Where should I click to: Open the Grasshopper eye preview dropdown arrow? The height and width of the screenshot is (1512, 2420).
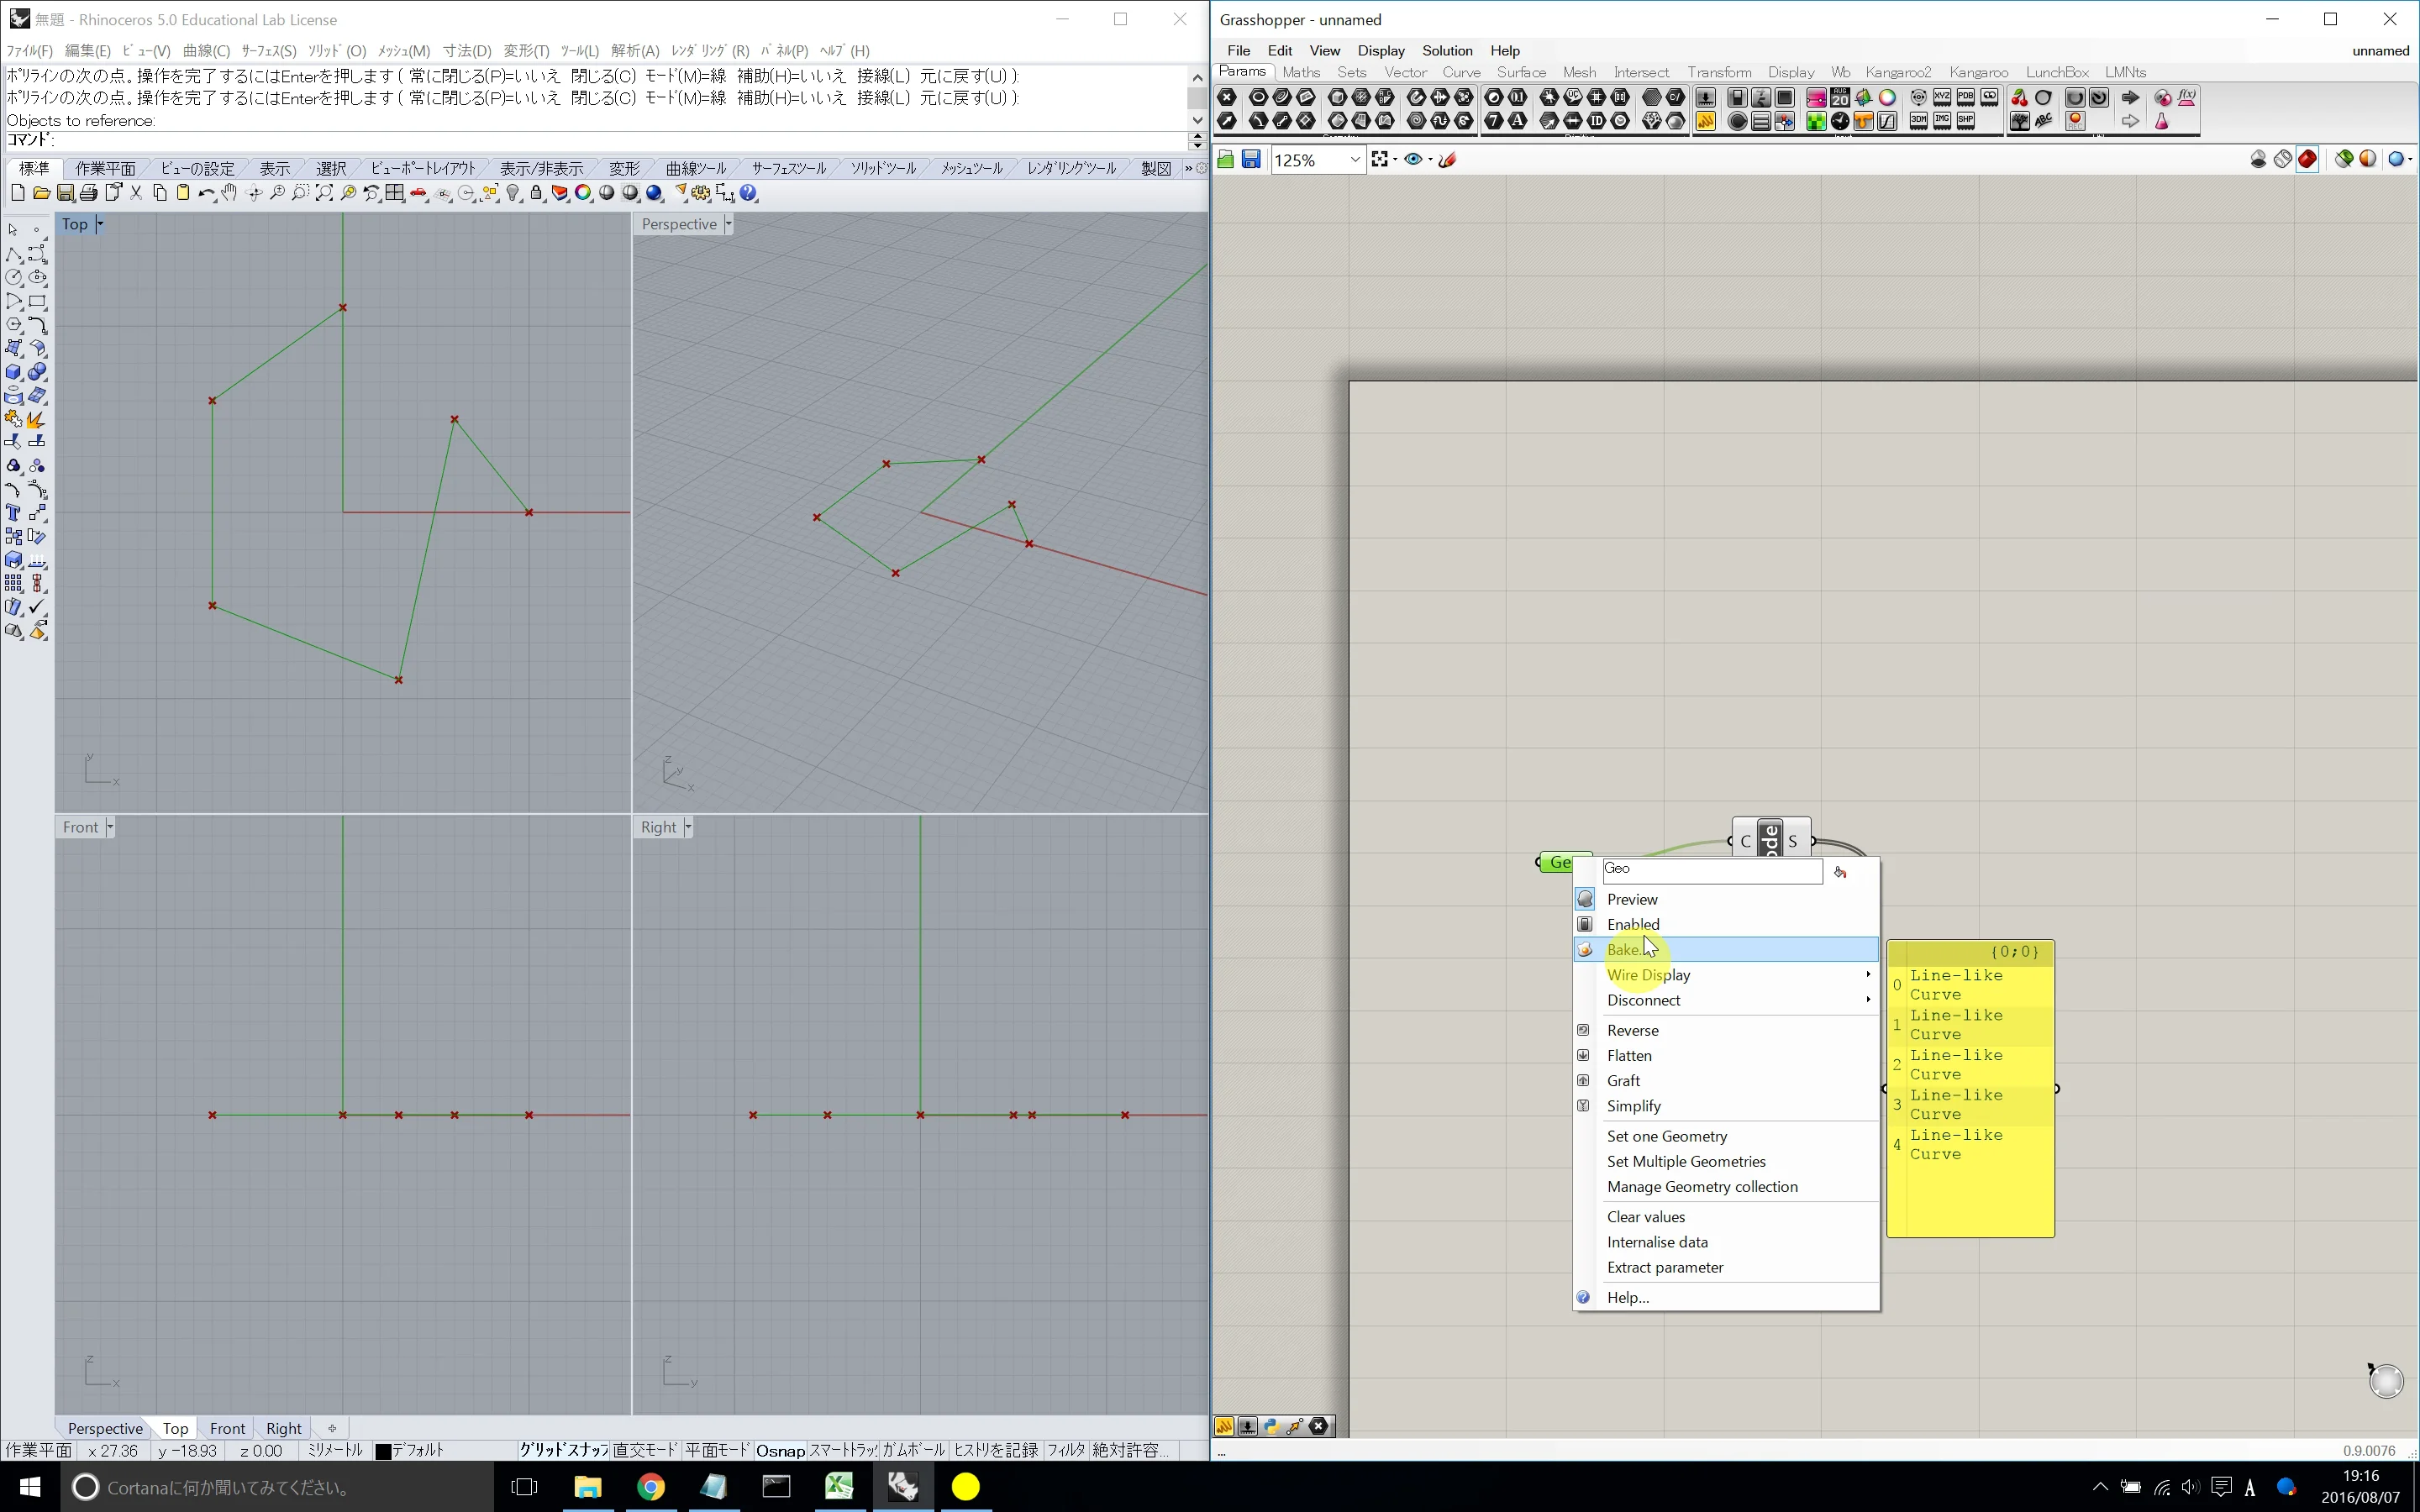point(1430,160)
